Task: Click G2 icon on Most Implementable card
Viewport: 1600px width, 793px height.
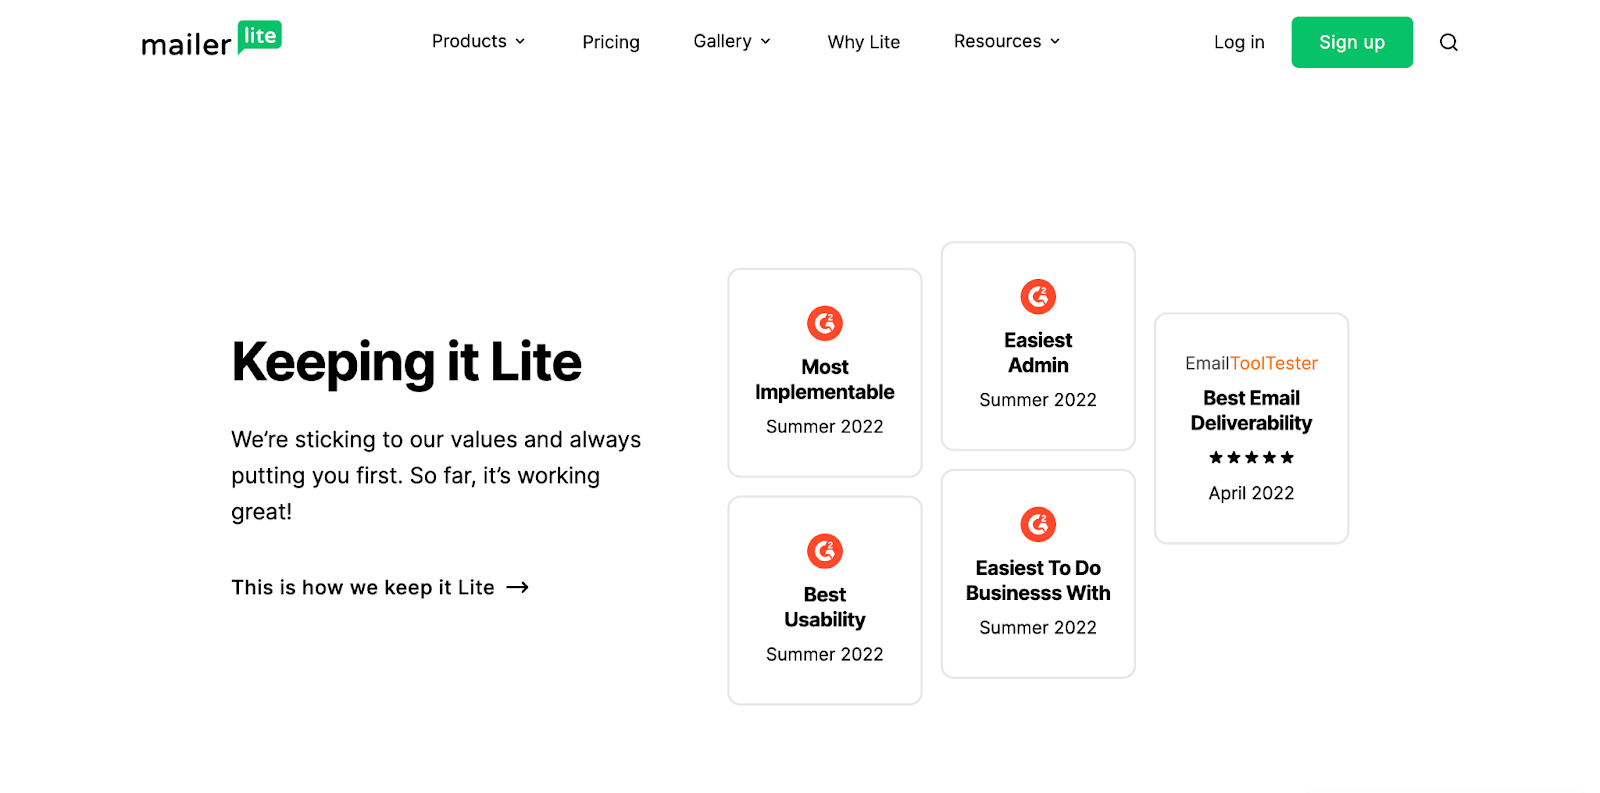Action: click(x=824, y=323)
